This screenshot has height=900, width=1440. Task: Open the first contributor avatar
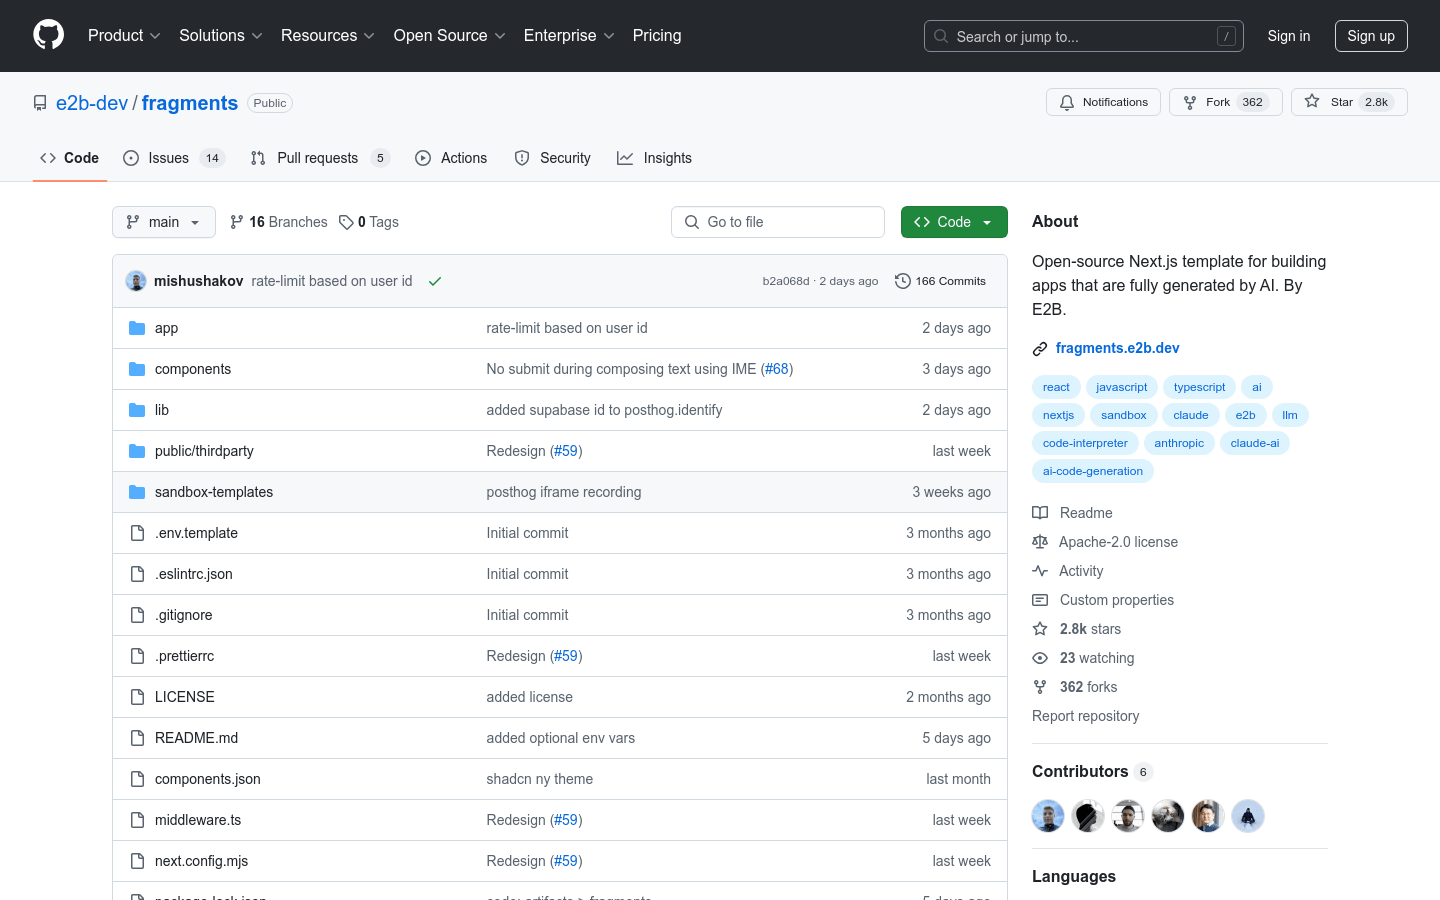click(1048, 816)
